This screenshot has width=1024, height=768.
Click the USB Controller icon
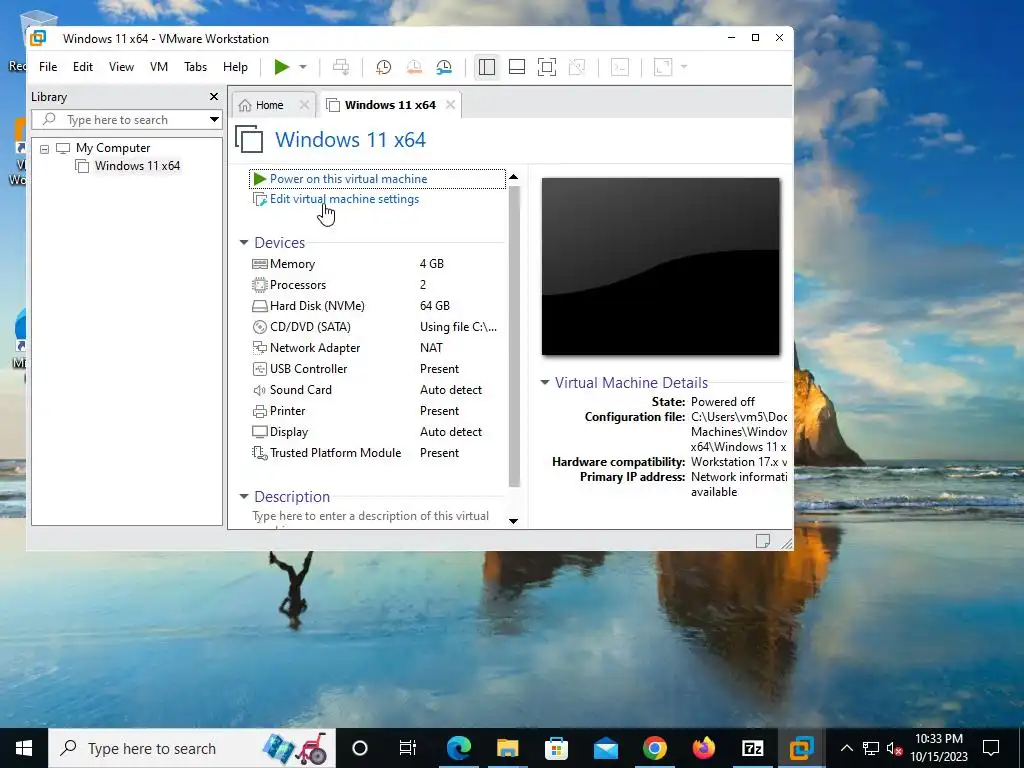(260, 369)
